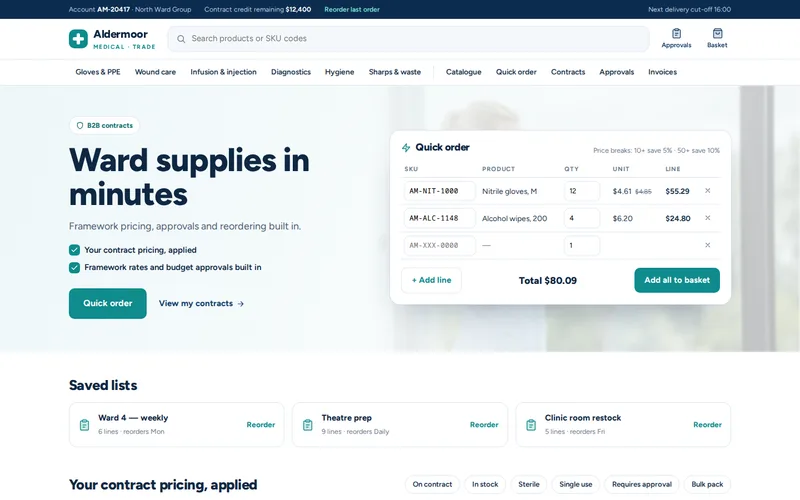800x500 pixels.
Task: Open Wound care category
Action: 155,72
